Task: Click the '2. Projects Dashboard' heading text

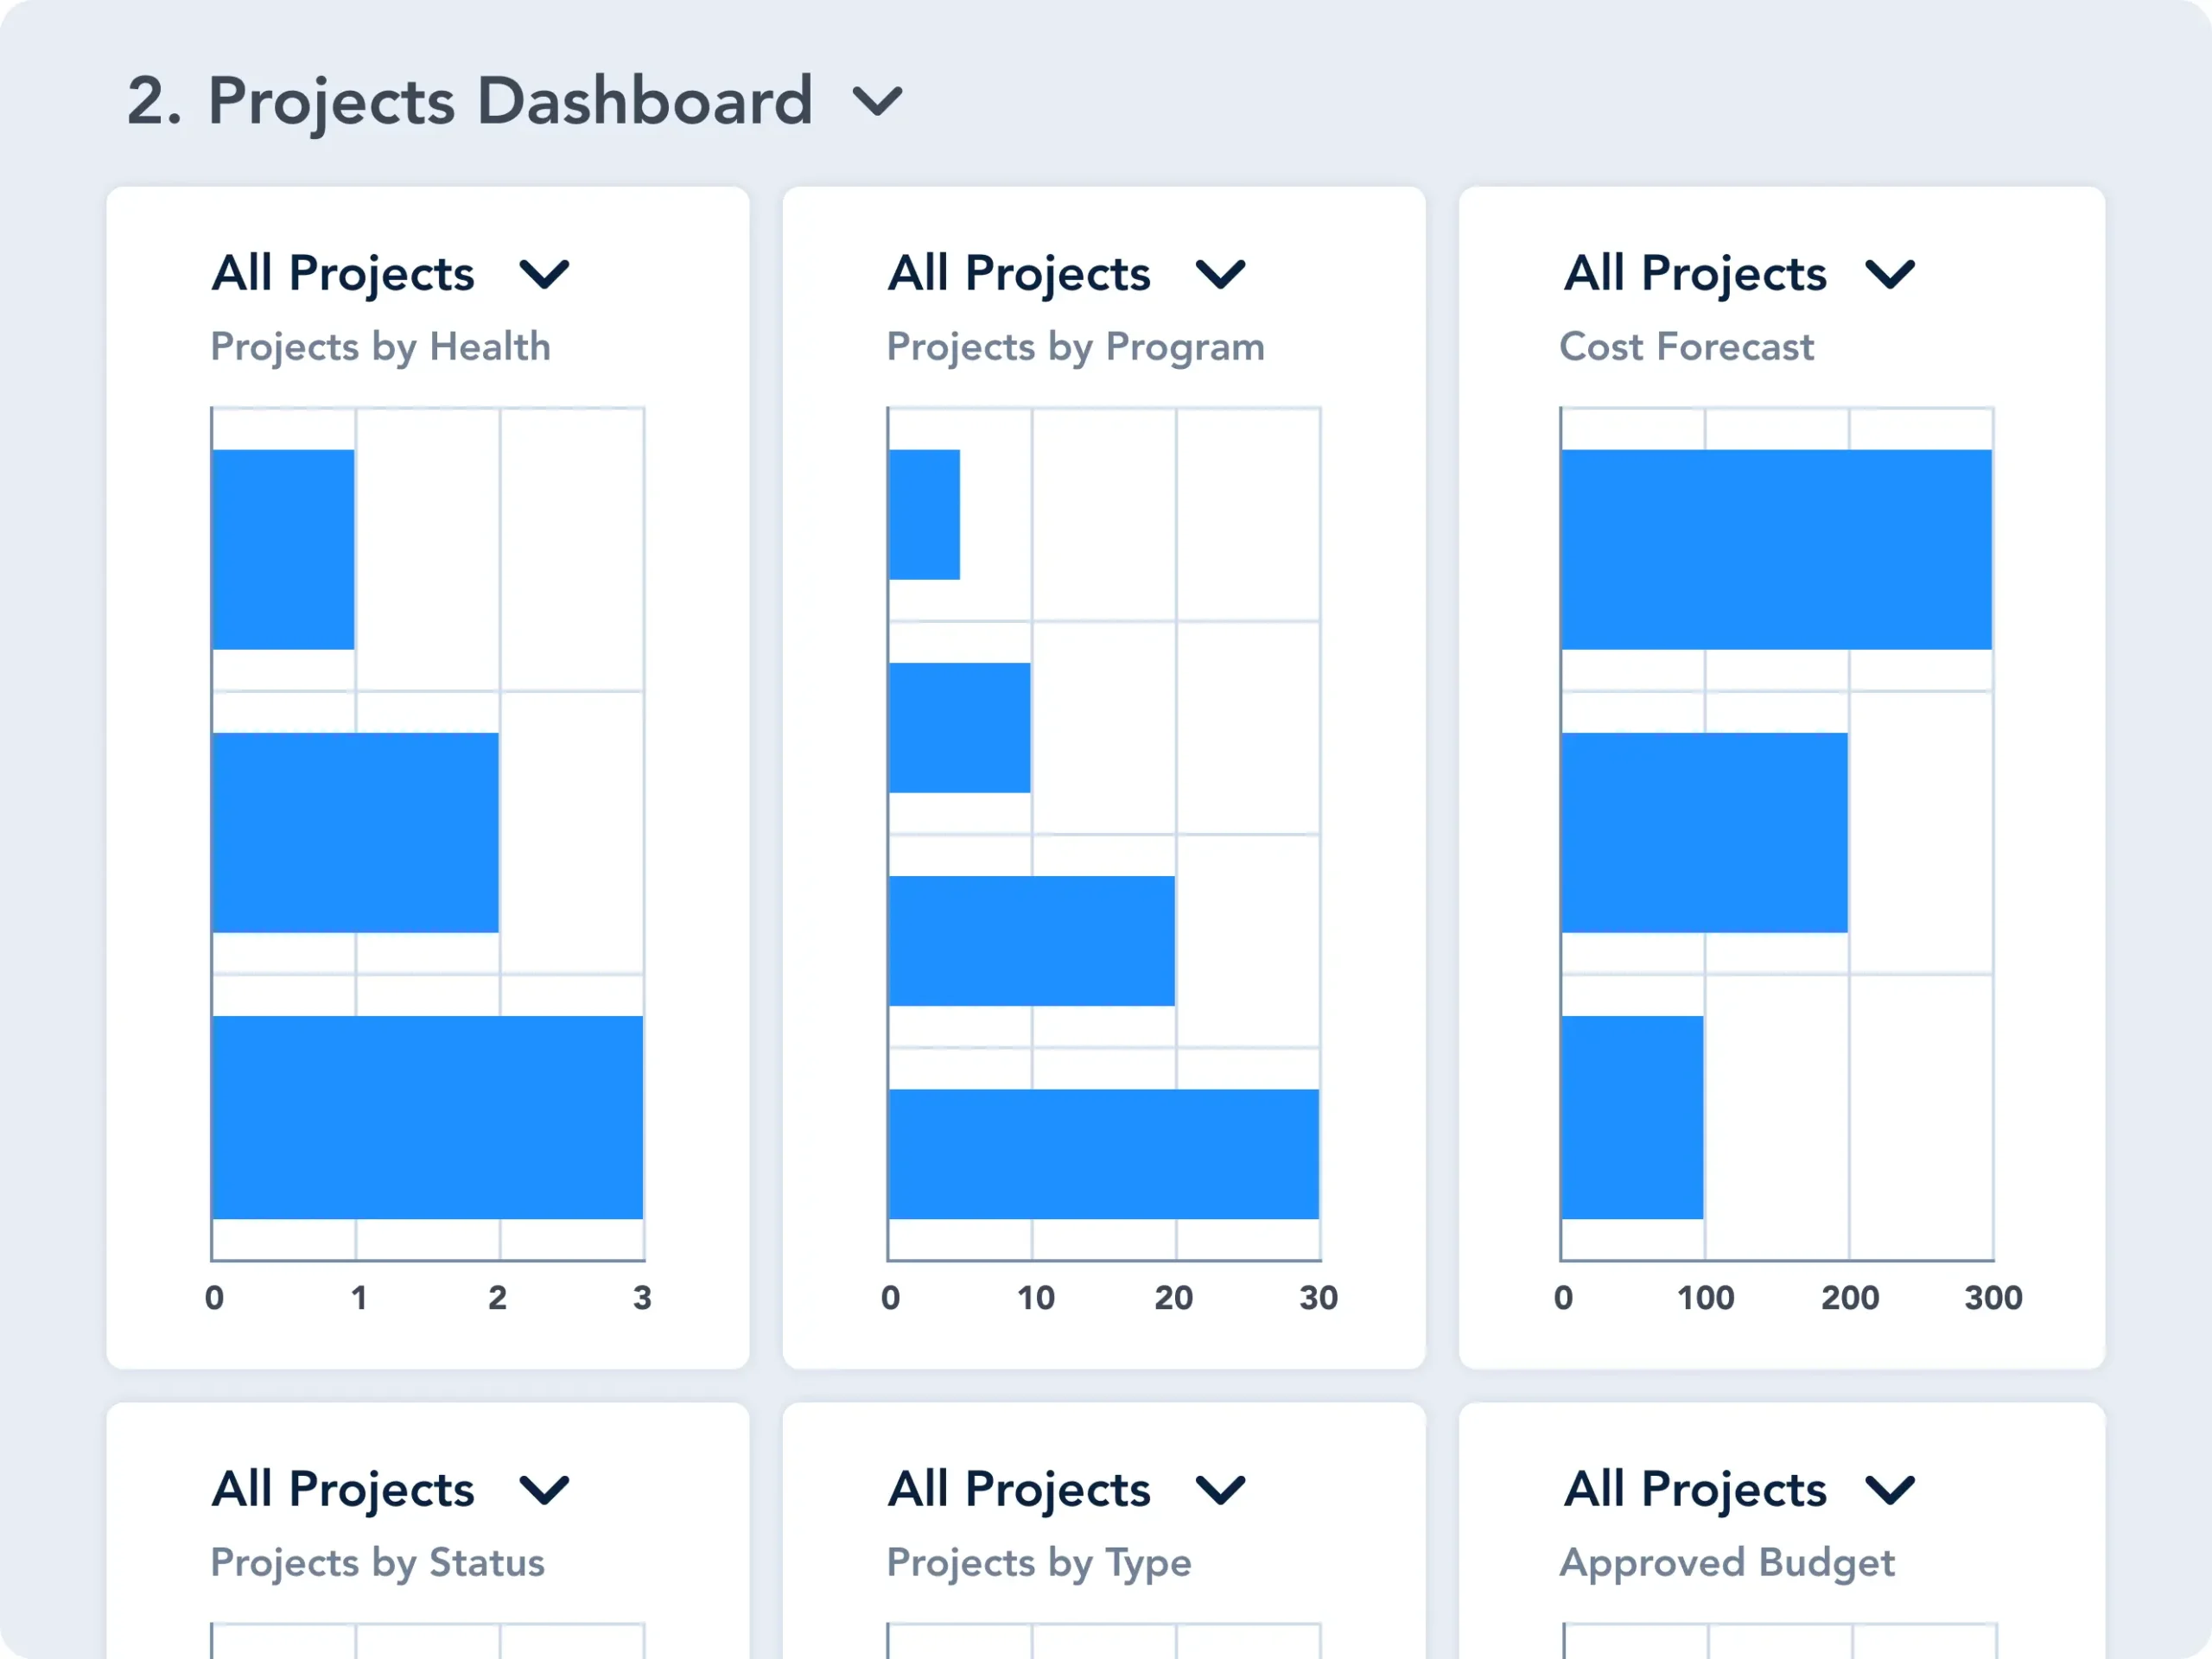Action: (470, 101)
